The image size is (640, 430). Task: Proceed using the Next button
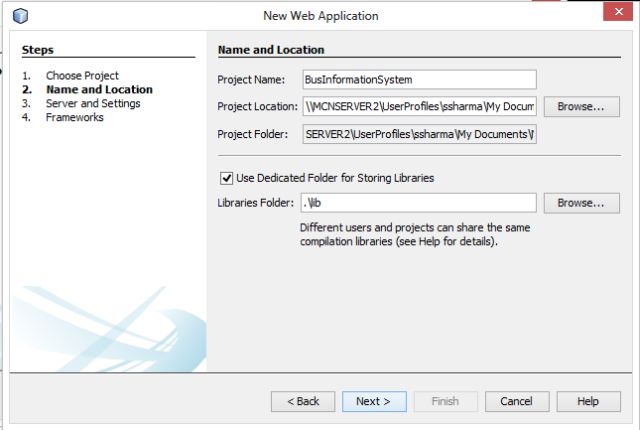374,401
